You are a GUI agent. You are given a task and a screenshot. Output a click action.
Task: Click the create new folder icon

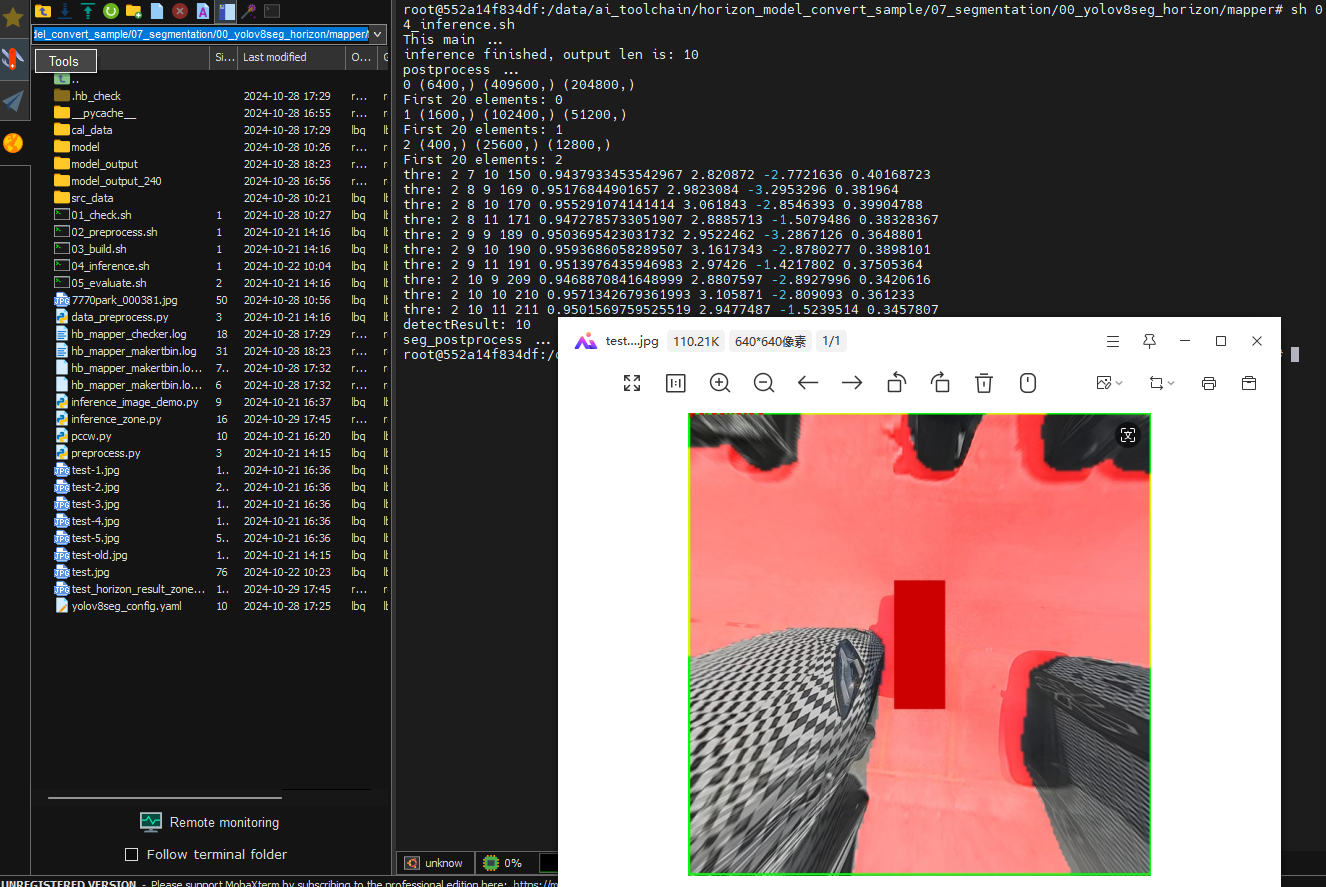(x=134, y=11)
